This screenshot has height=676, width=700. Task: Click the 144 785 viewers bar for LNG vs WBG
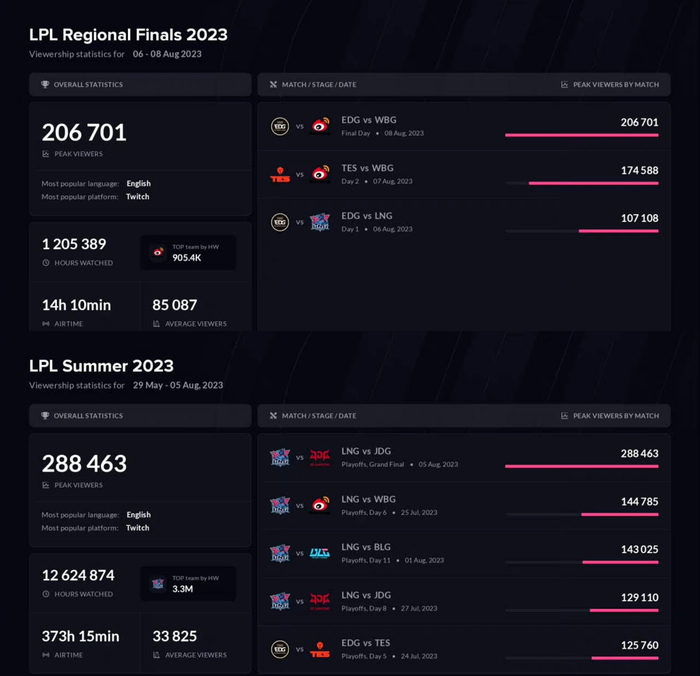pos(619,515)
